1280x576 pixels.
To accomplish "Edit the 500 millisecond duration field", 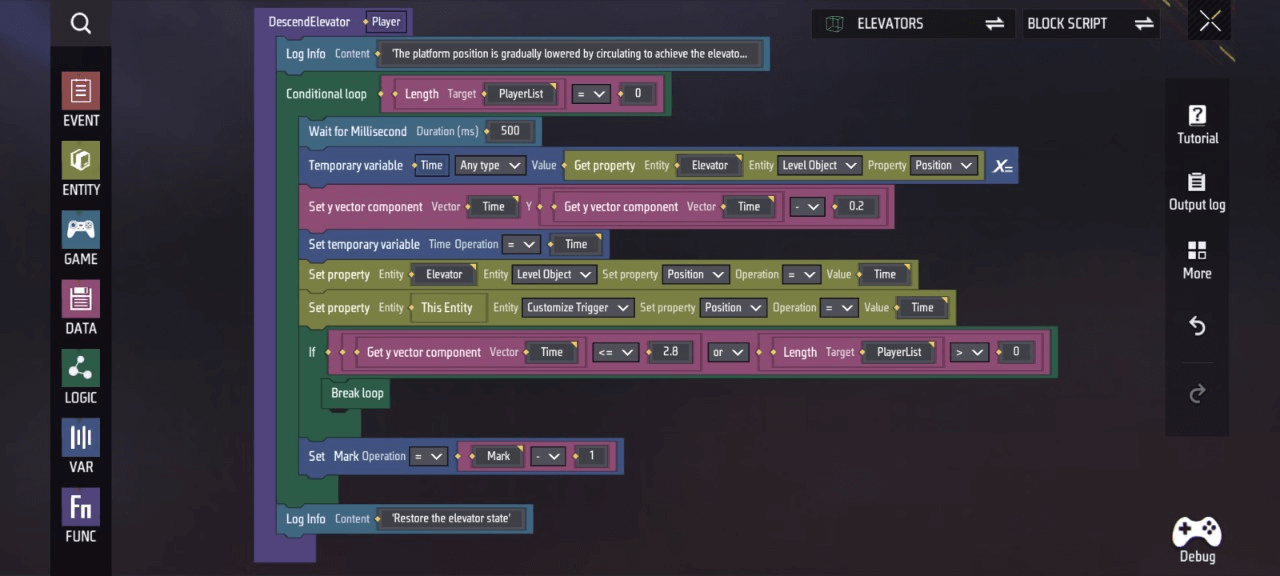I will (510, 131).
